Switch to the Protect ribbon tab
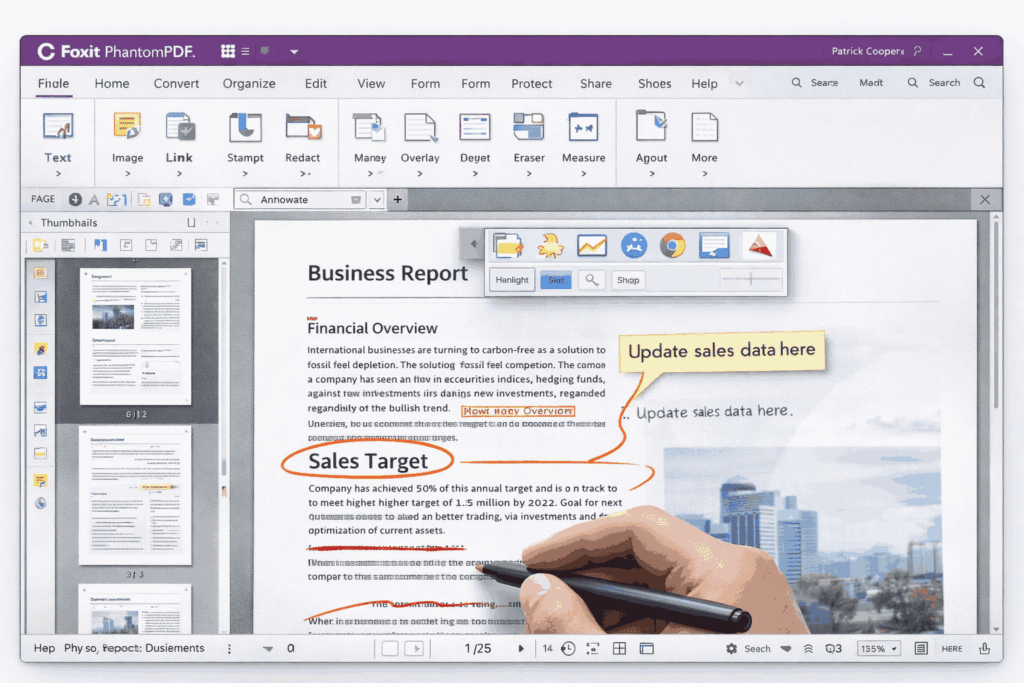The image size is (1024, 683). tap(531, 83)
